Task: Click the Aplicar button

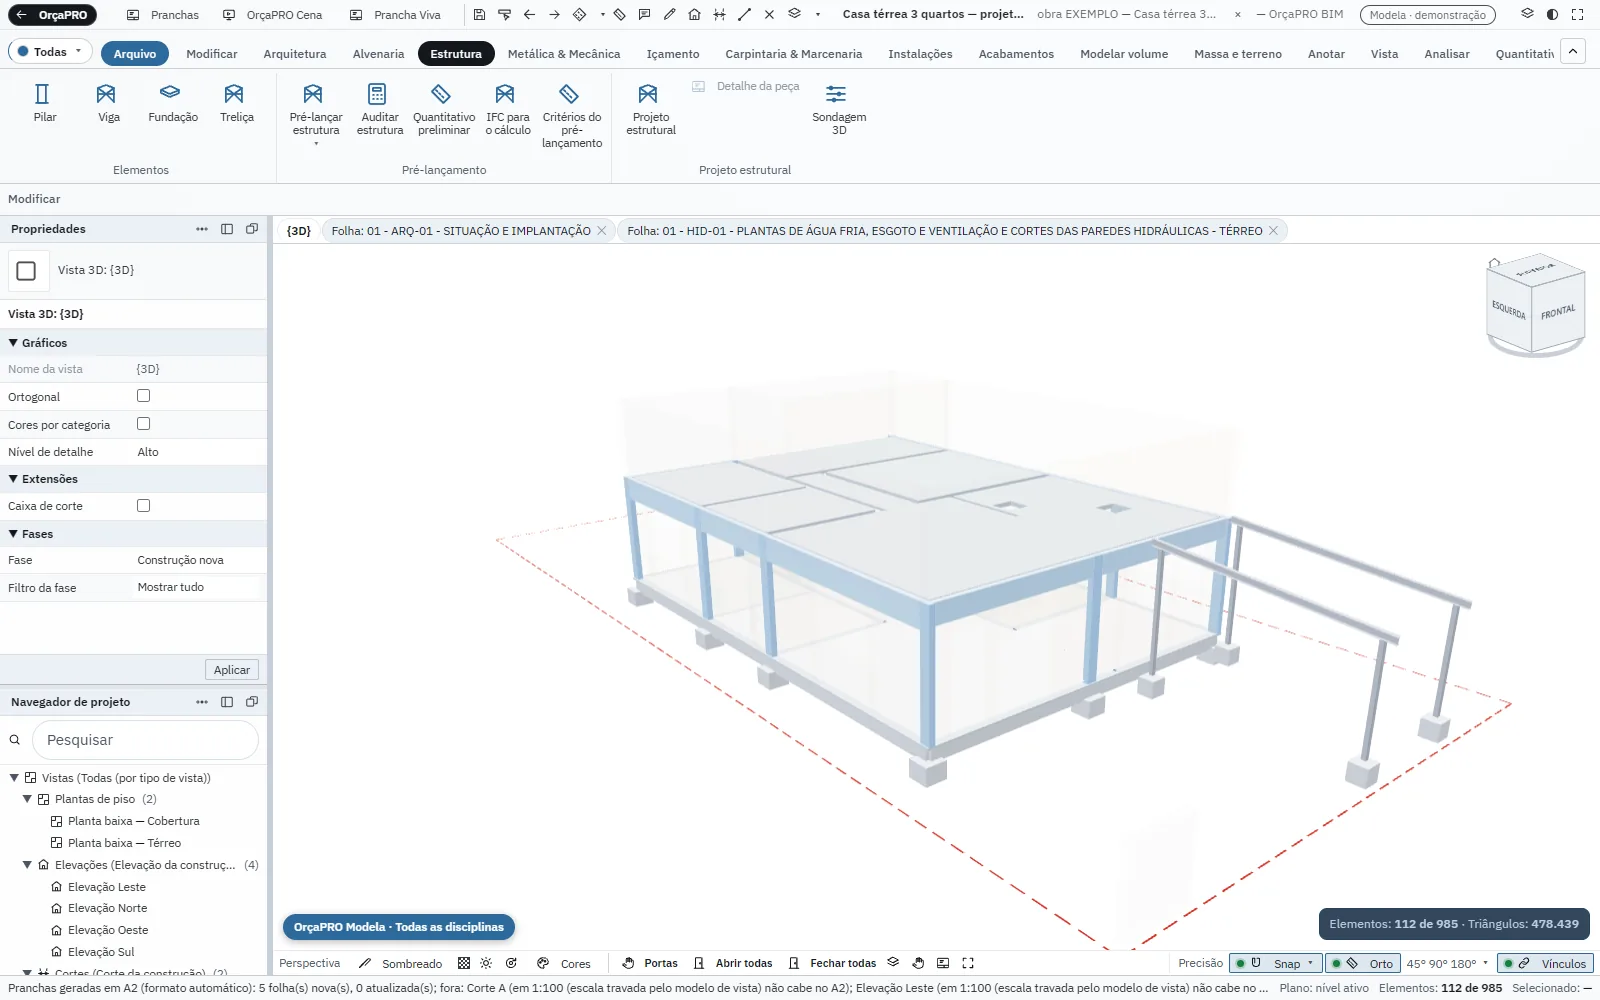Action: click(x=232, y=670)
